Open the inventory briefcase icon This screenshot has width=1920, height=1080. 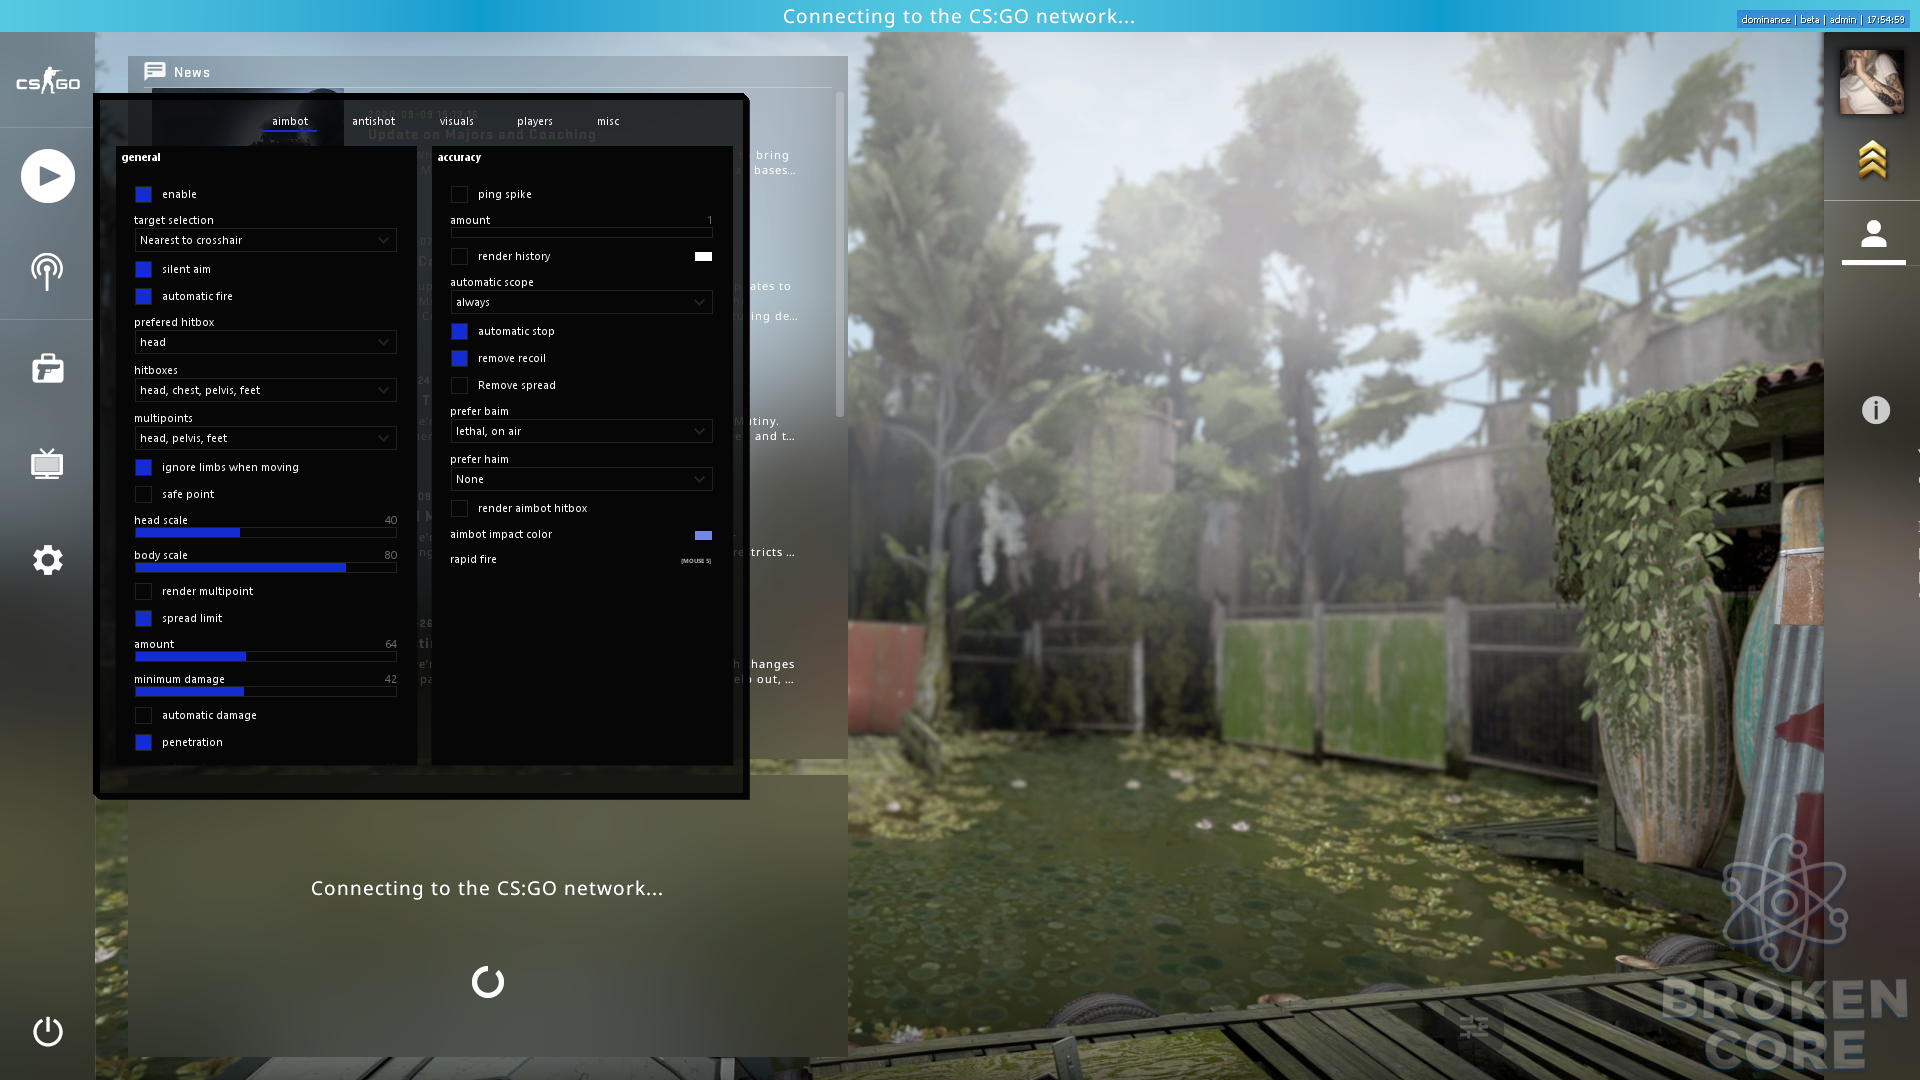click(47, 368)
